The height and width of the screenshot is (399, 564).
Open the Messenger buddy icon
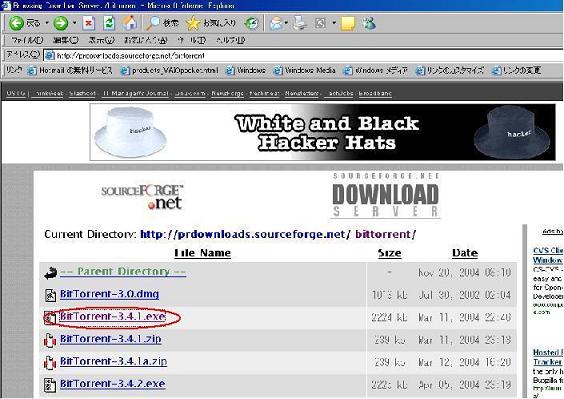(369, 23)
